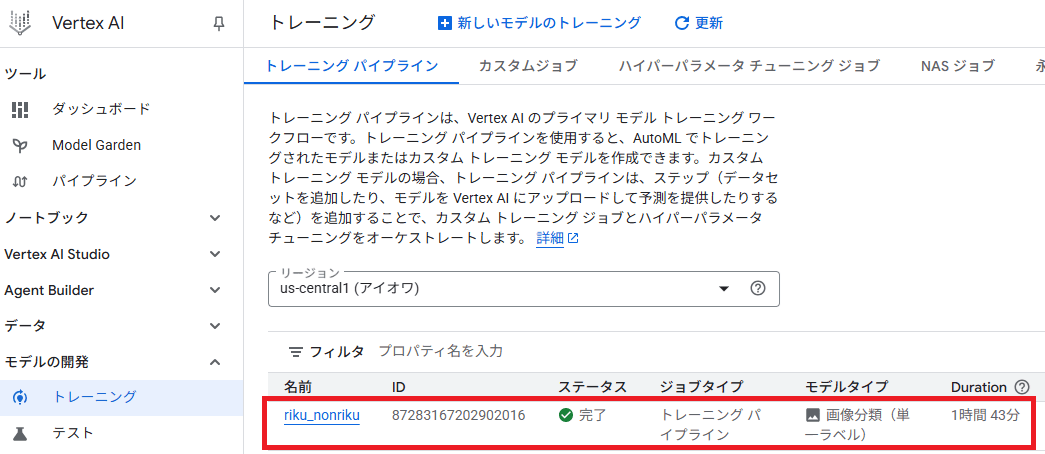Select the トレーニング パイプライン tab
This screenshot has height=454, width=1045.
352,66
